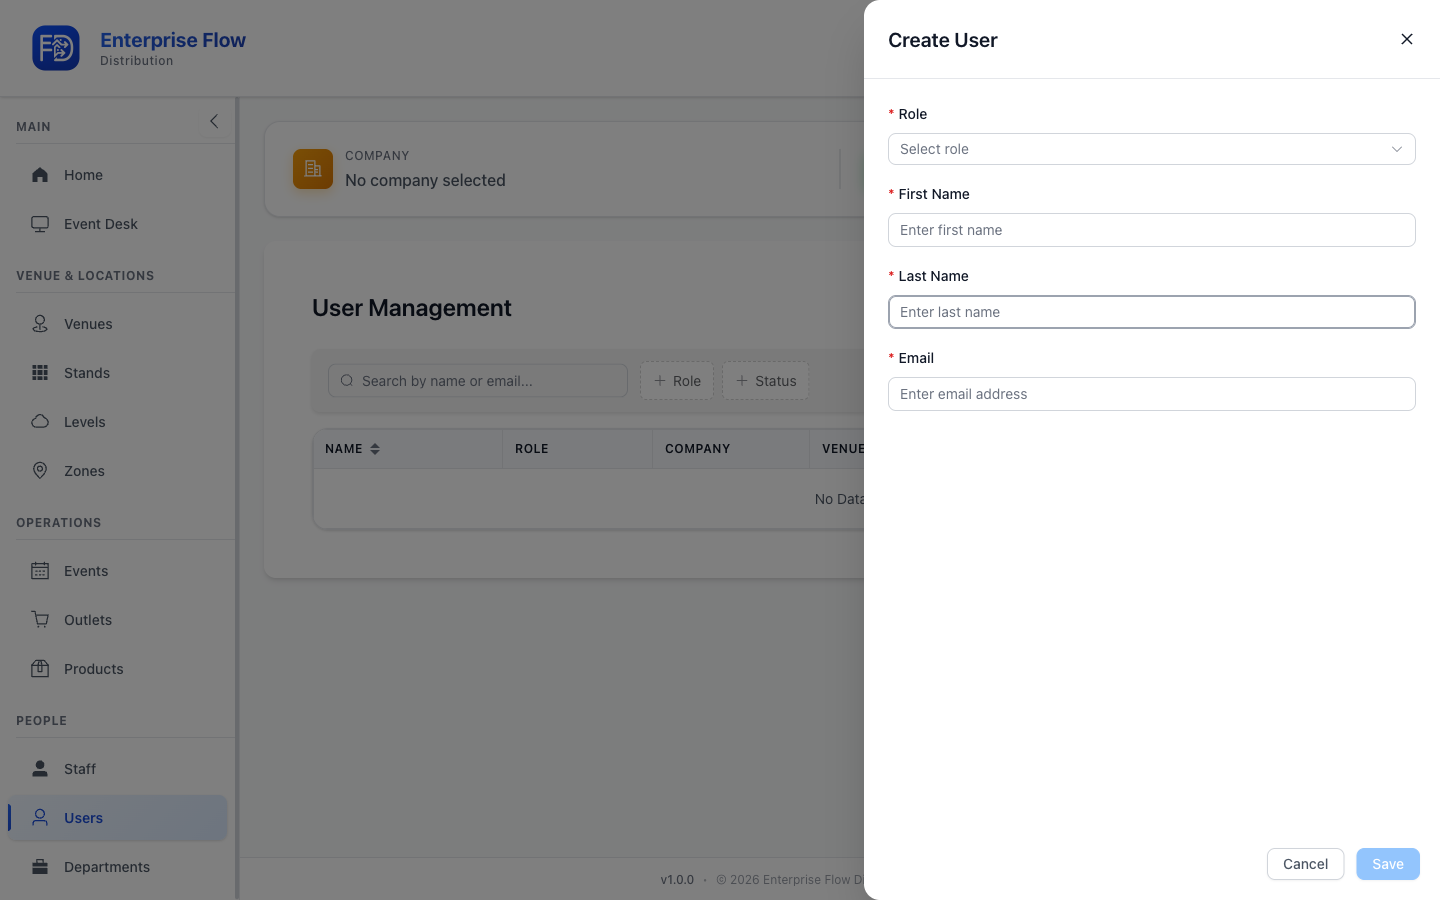Cancel creating the user
This screenshot has height=900, width=1440.
click(1305, 864)
